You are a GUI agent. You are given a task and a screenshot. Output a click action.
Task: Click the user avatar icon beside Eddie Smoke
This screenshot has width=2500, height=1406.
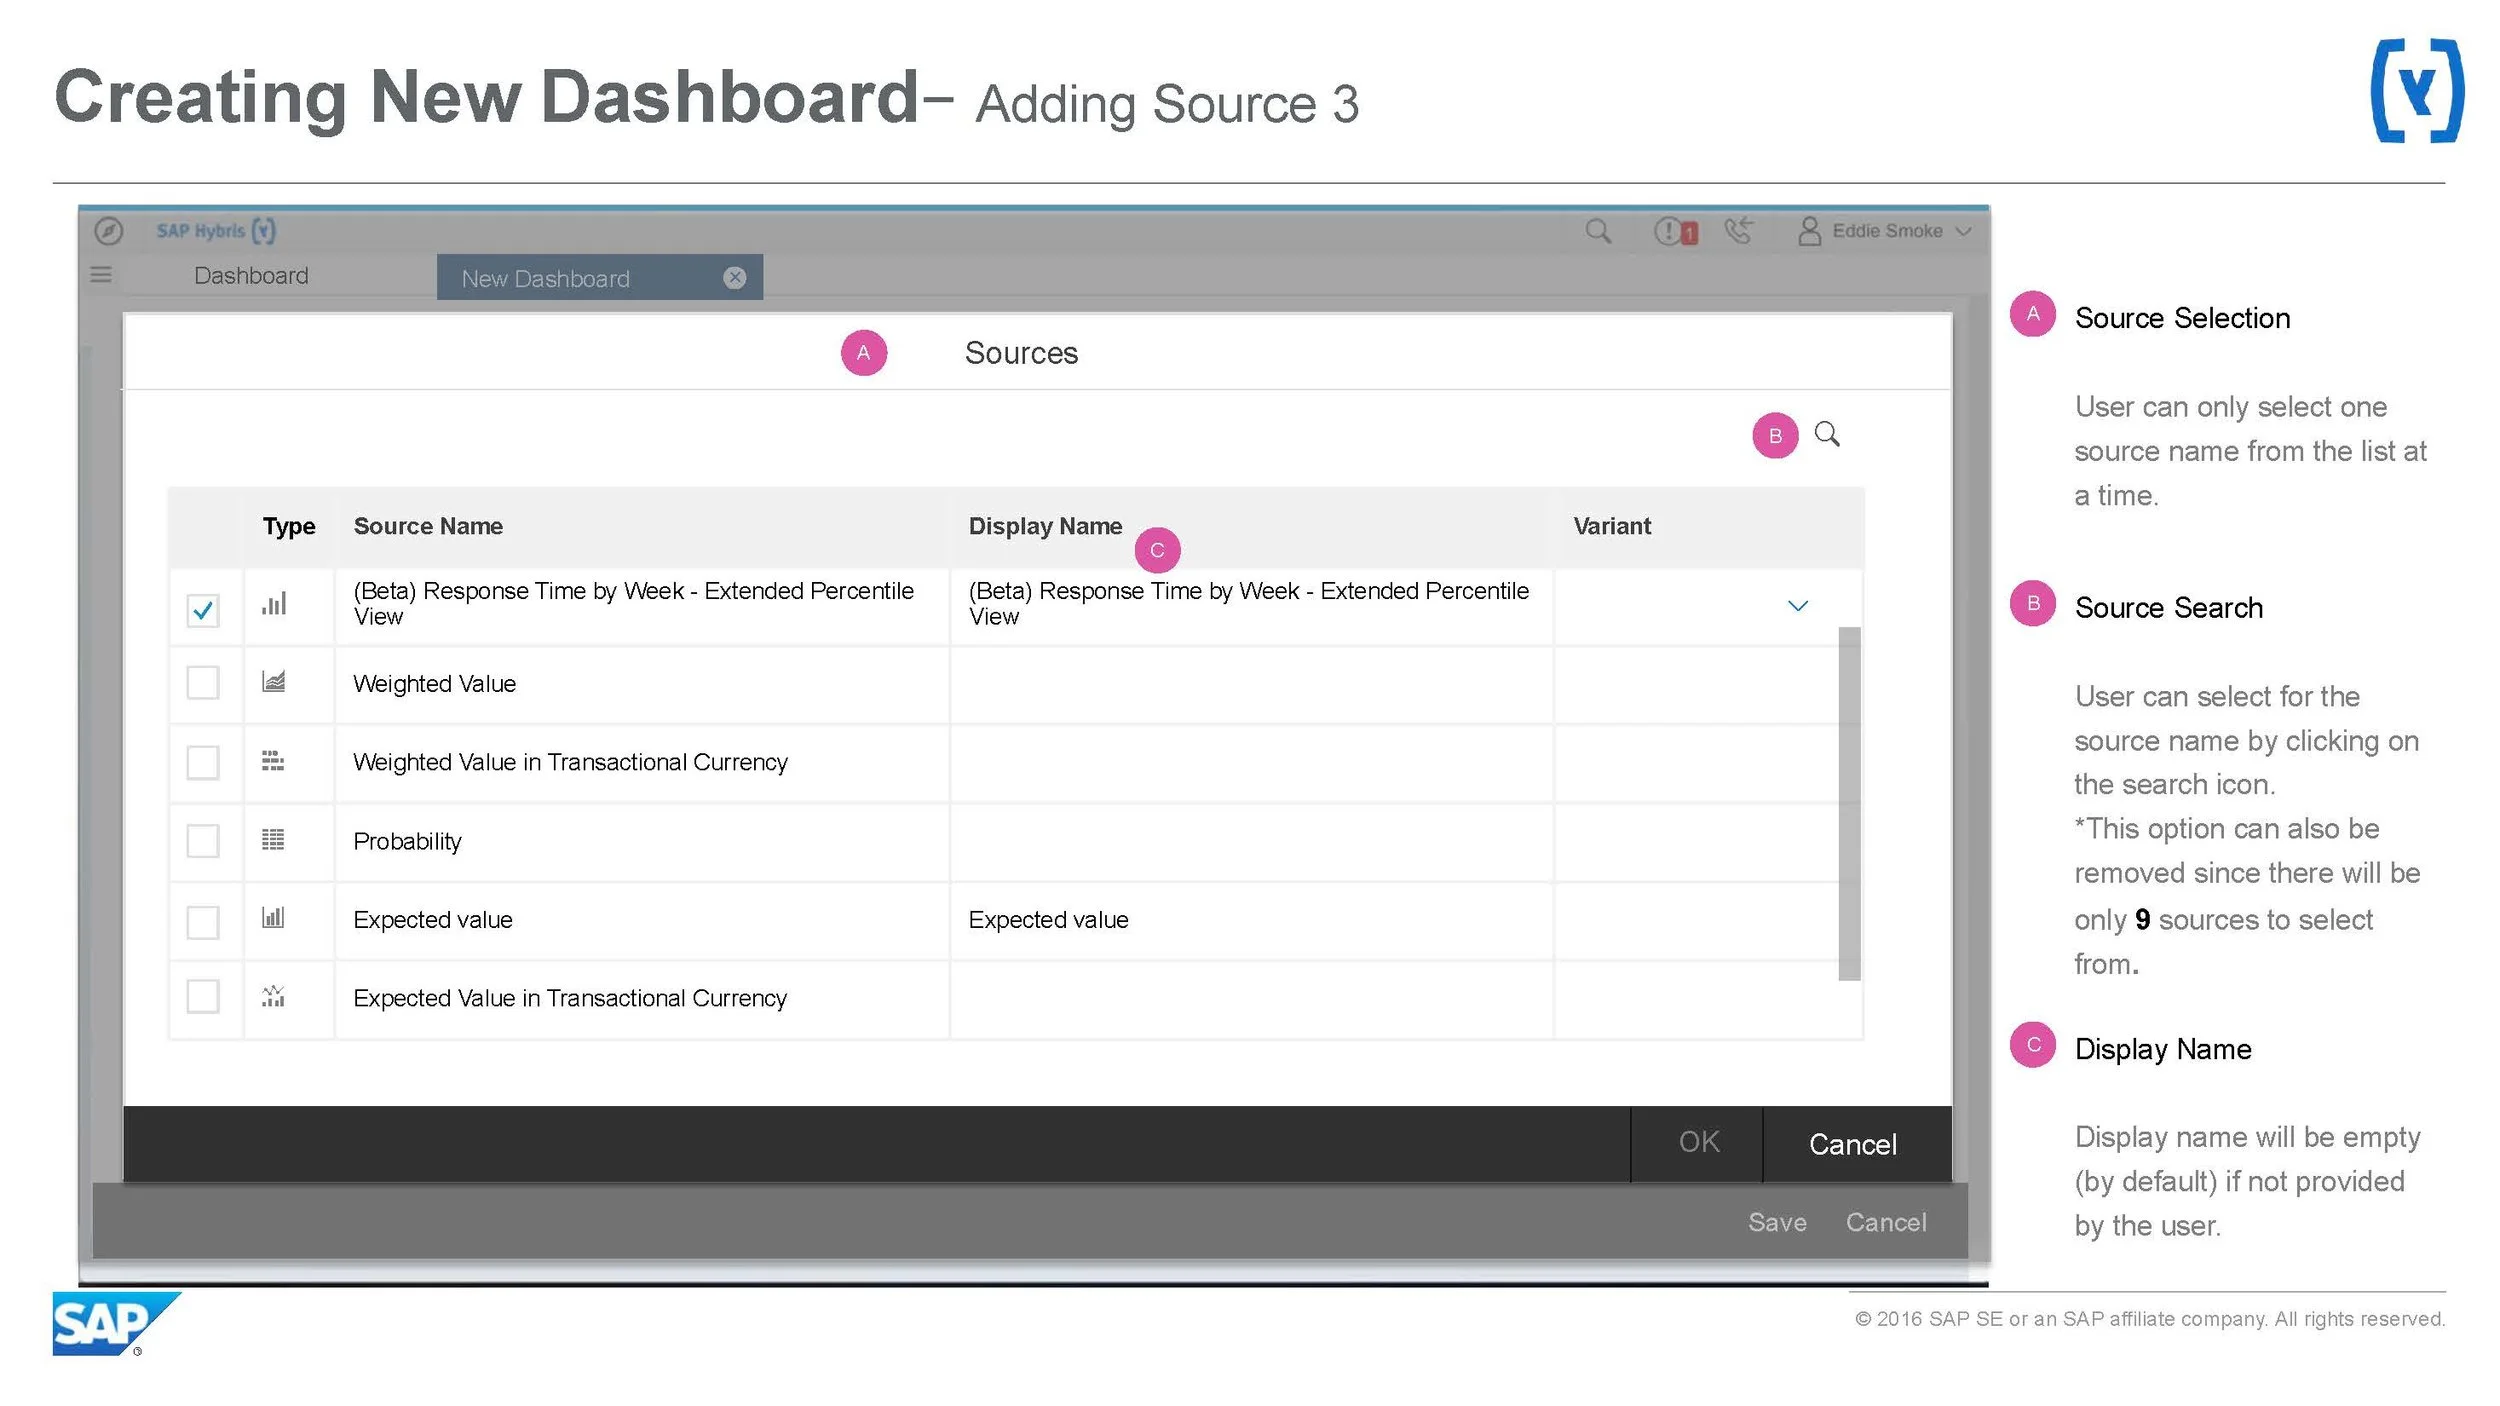point(1809,231)
